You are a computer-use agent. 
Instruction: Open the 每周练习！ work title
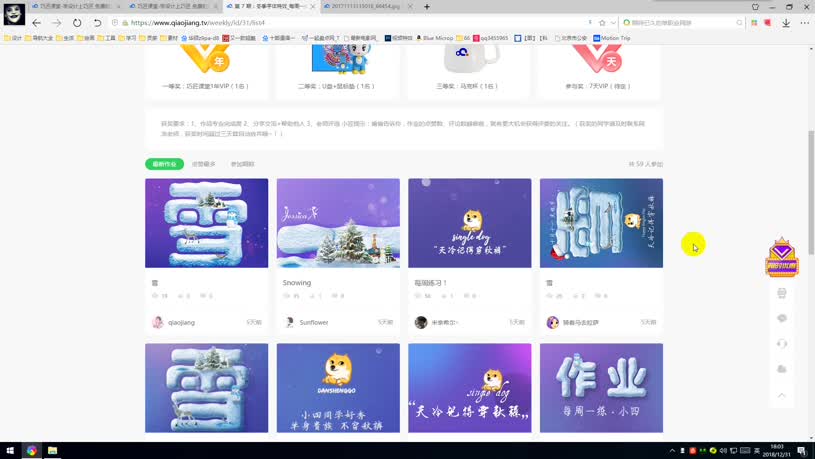tap(430, 283)
